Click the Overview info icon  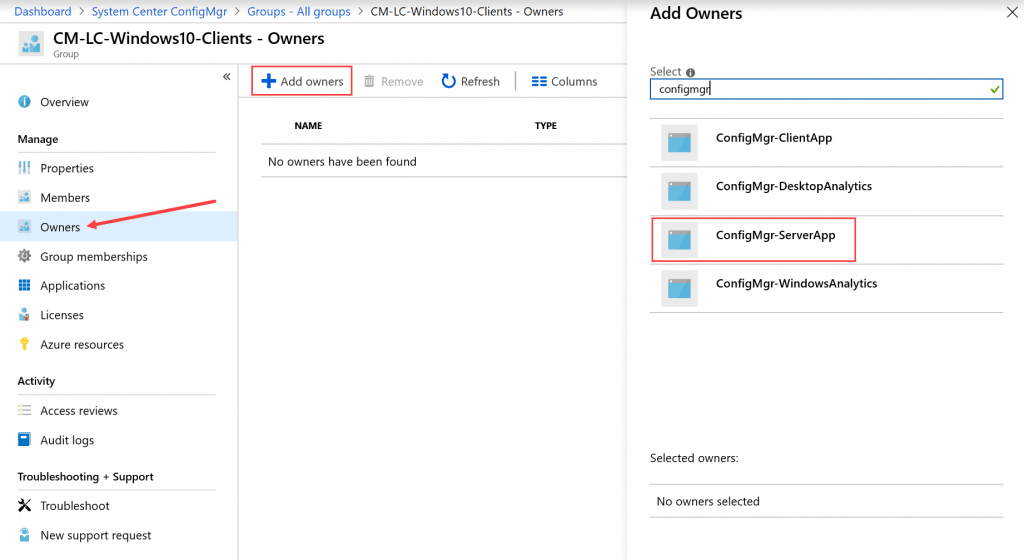click(x=24, y=102)
